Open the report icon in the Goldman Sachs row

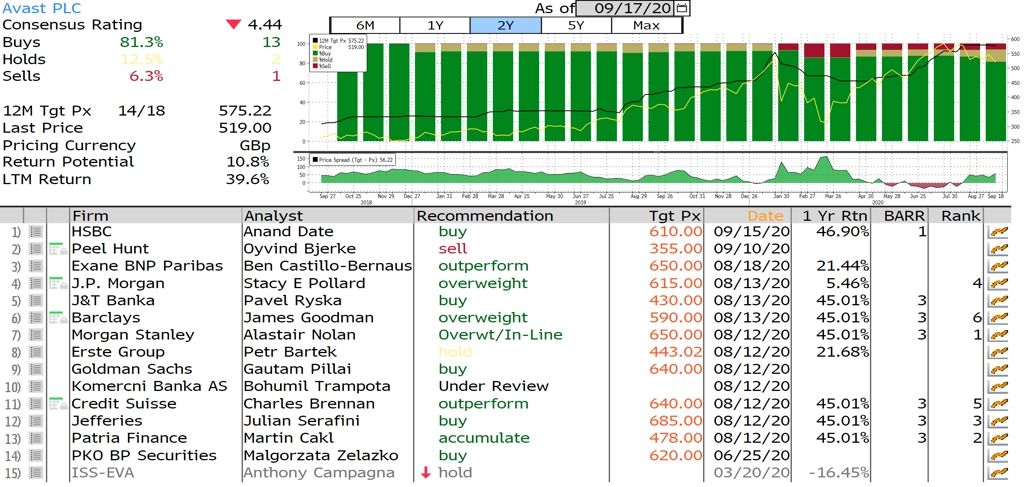37,369
